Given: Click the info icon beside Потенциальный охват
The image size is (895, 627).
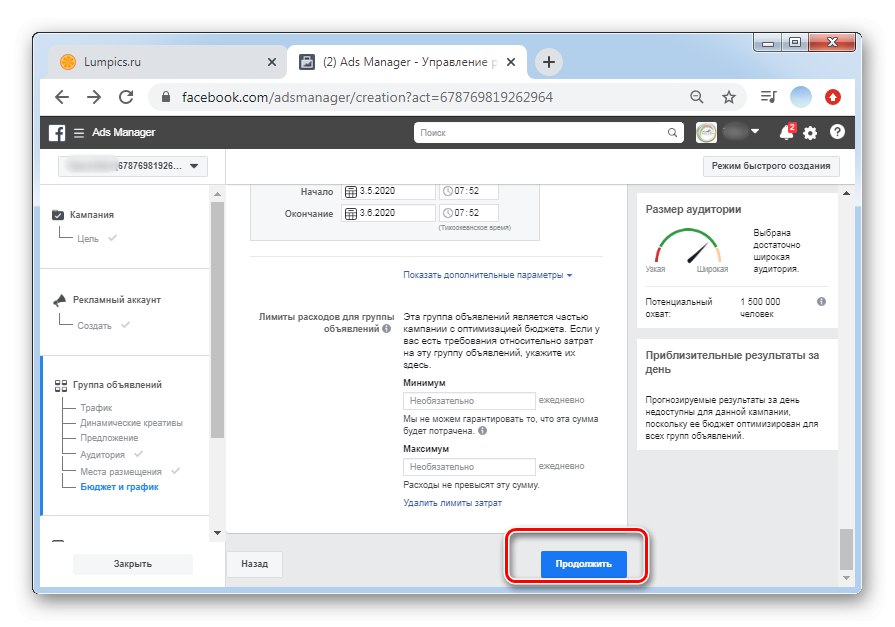Looking at the screenshot, I should pos(821,302).
